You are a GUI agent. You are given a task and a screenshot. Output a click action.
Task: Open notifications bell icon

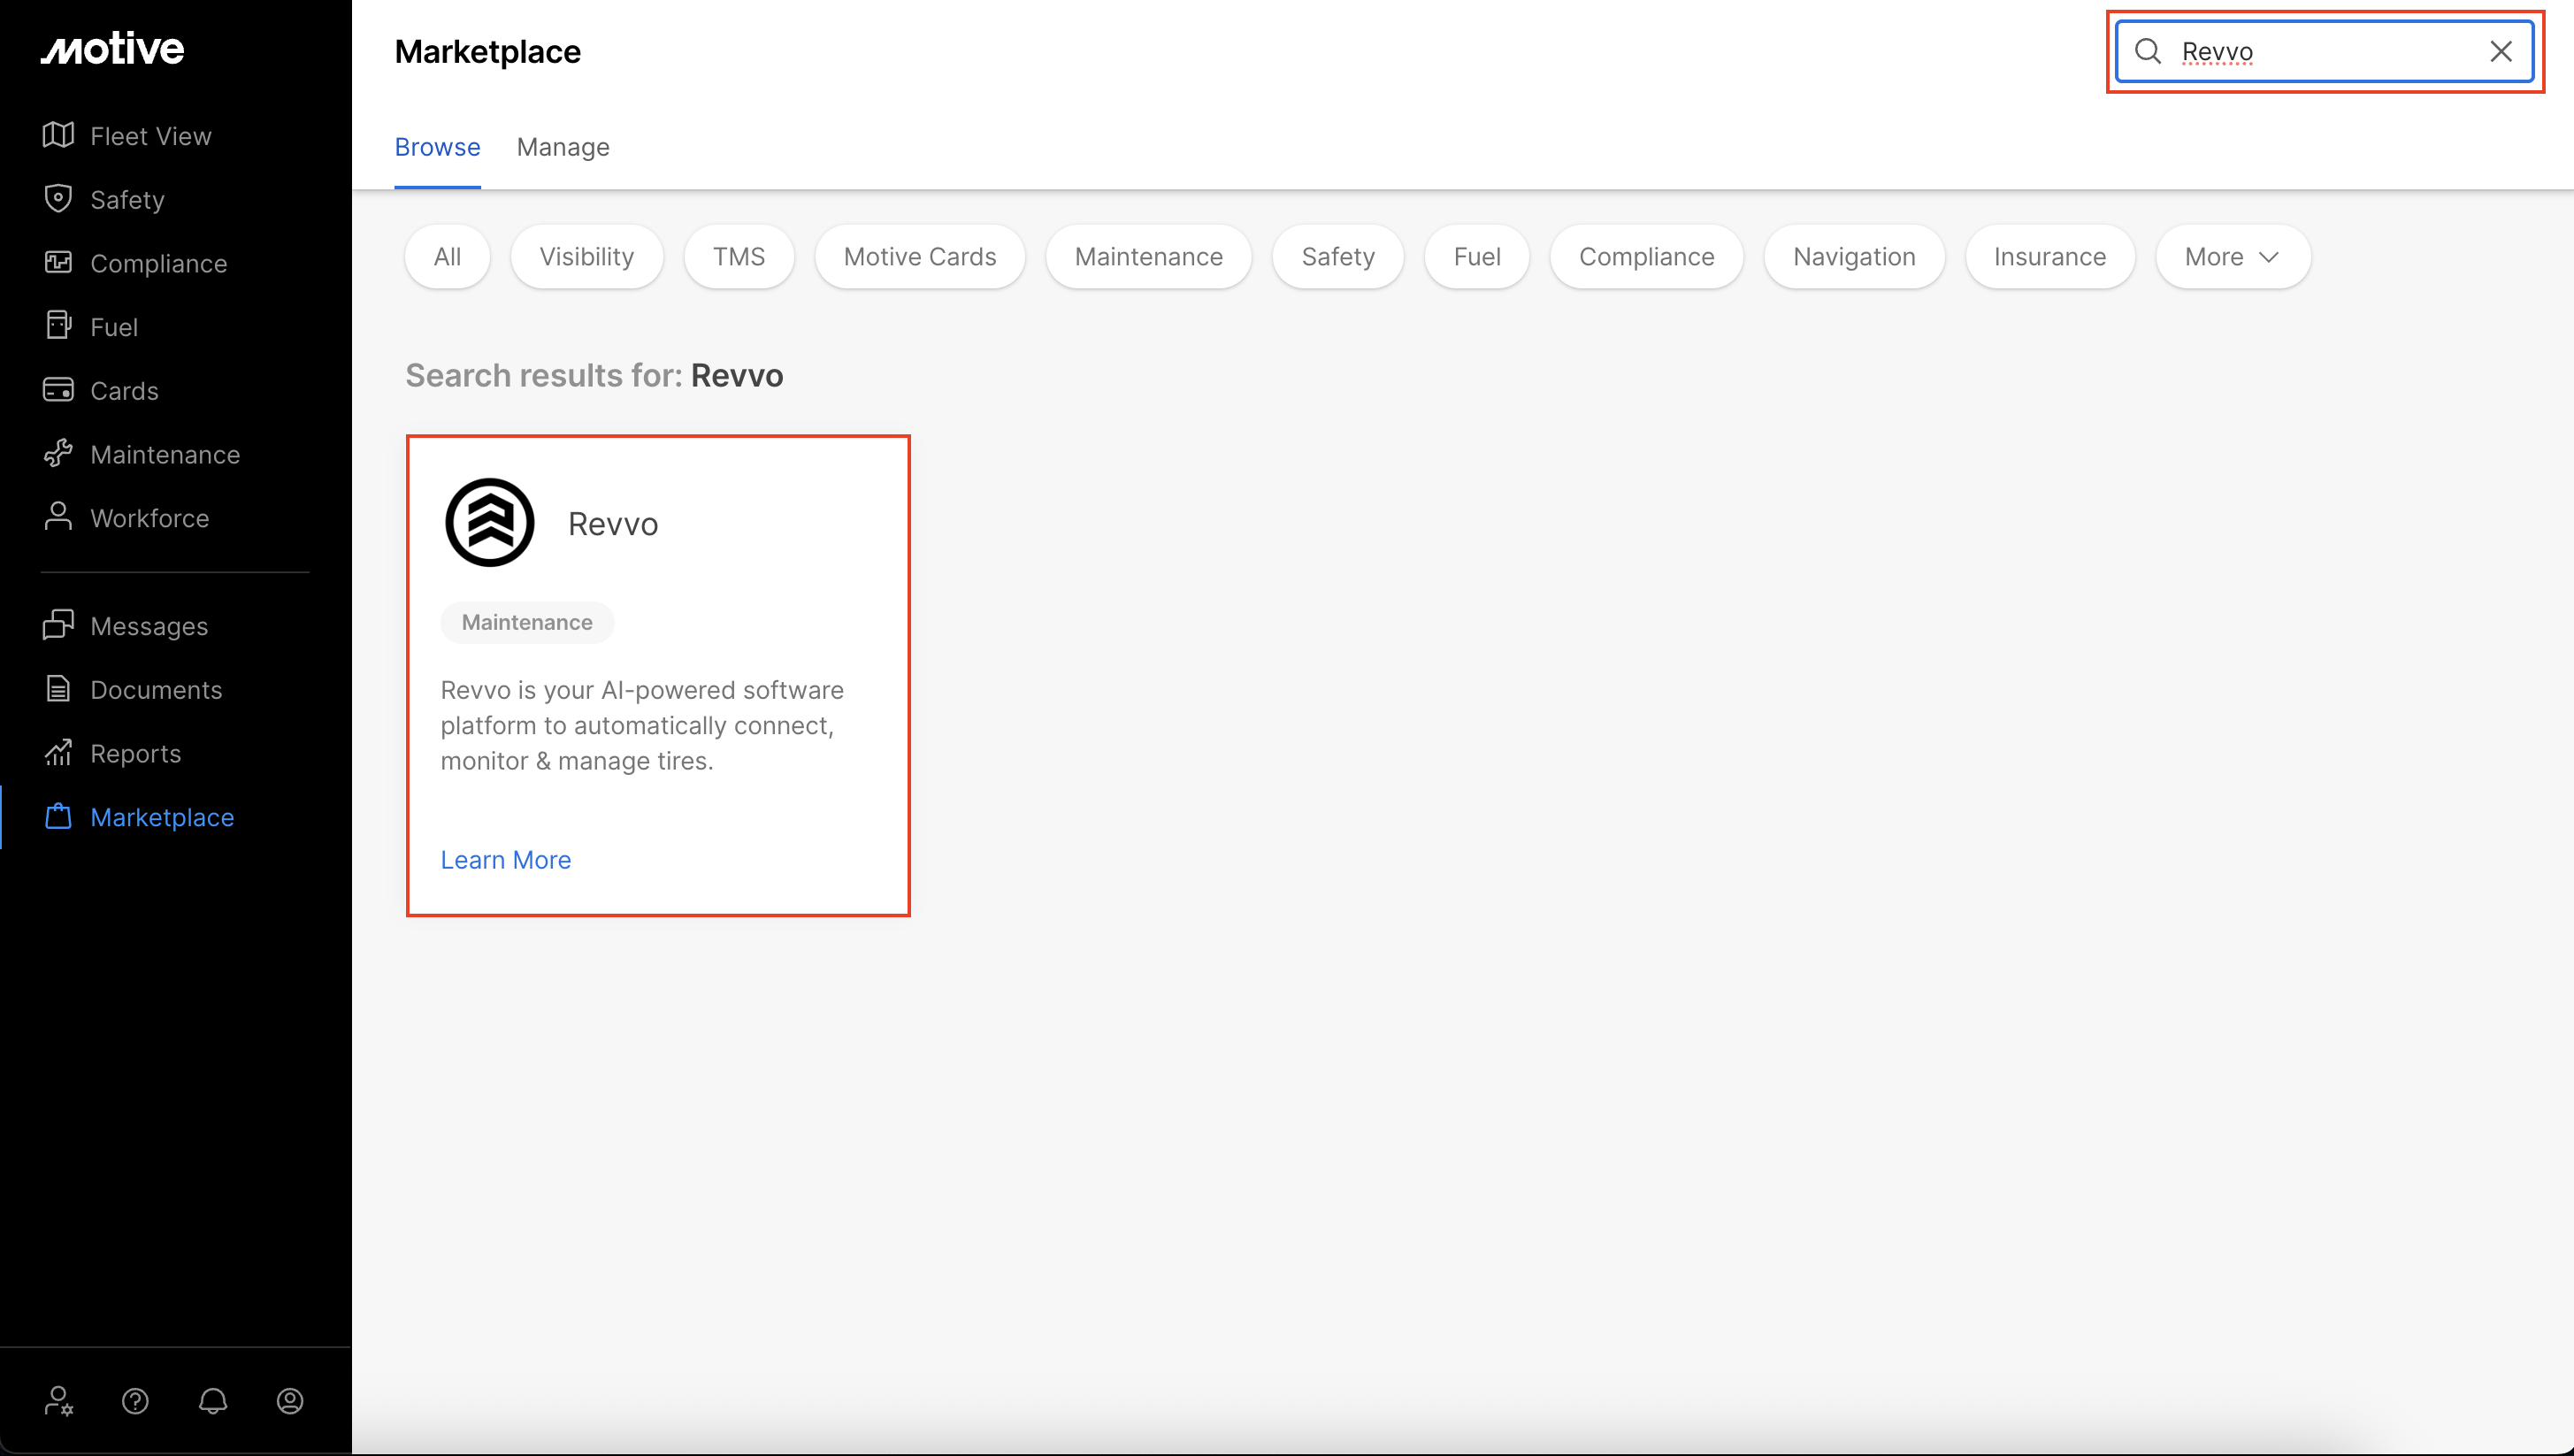[x=213, y=1401]
